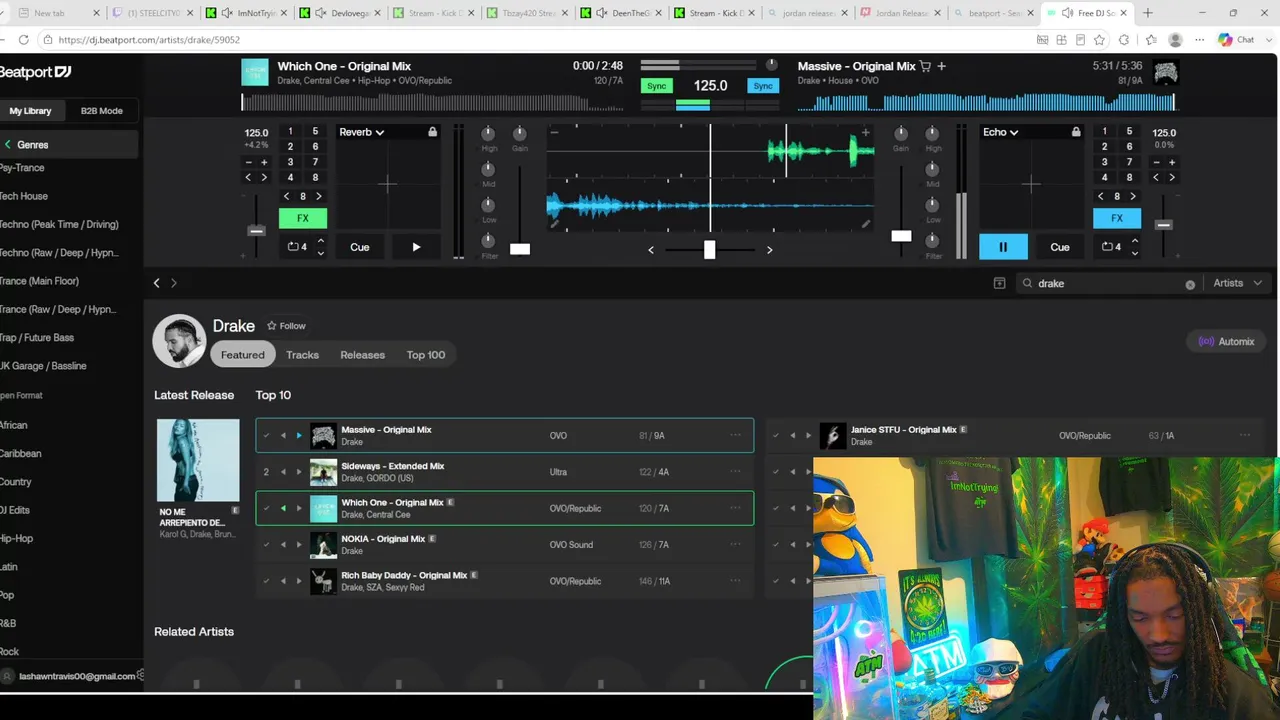Click the left deck High EQ knob
Image resolution: width=1280 pixels, height=720 pixels.
(x=489, y=133)
